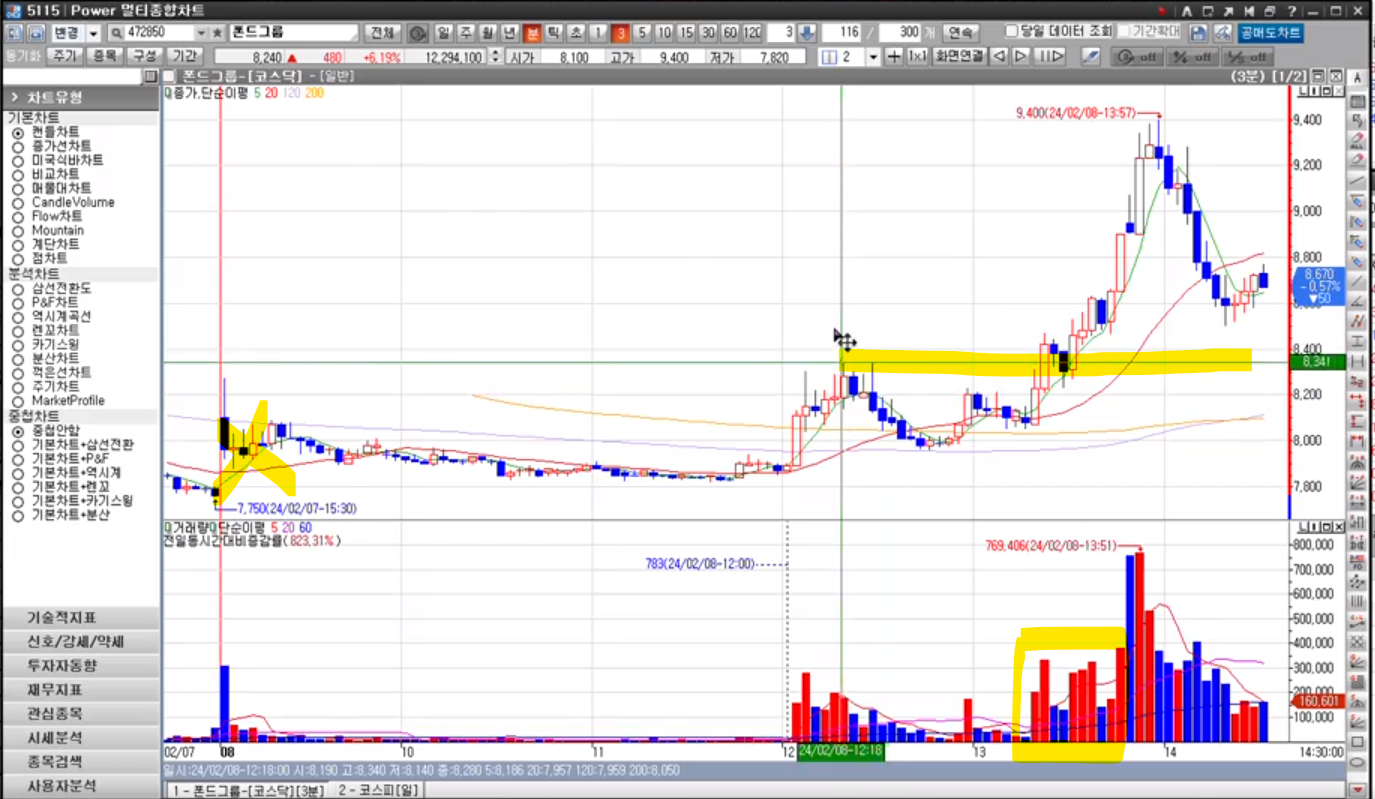Choose Mountain chart type
The width and height of the screenshot is (1375, 799).
pyautogui.click(x=17, y=230)
